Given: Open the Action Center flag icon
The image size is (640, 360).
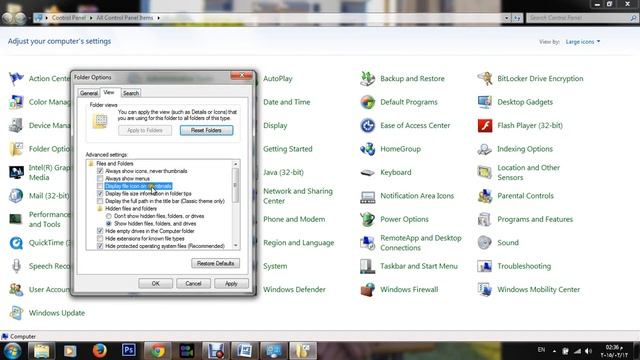Looking at the screenshot, I should click(x=16, y=78).
